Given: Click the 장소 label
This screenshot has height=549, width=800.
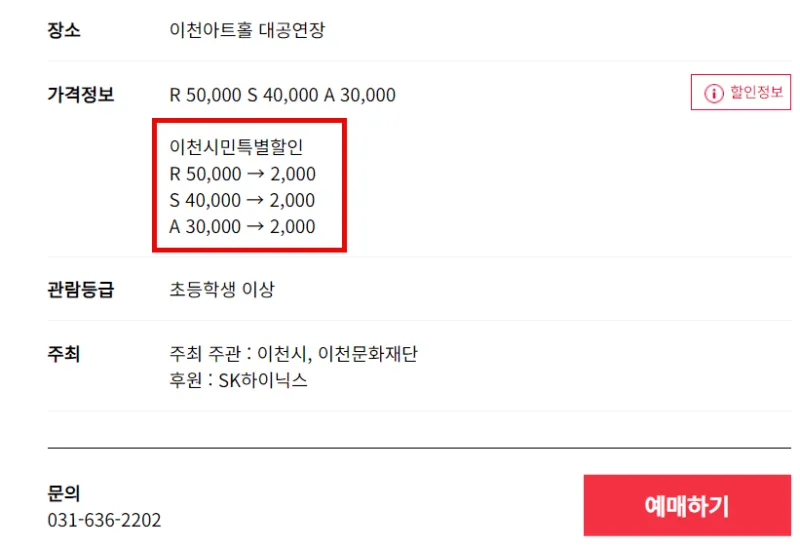Looking at the screenshot, I should pos(64,30).
